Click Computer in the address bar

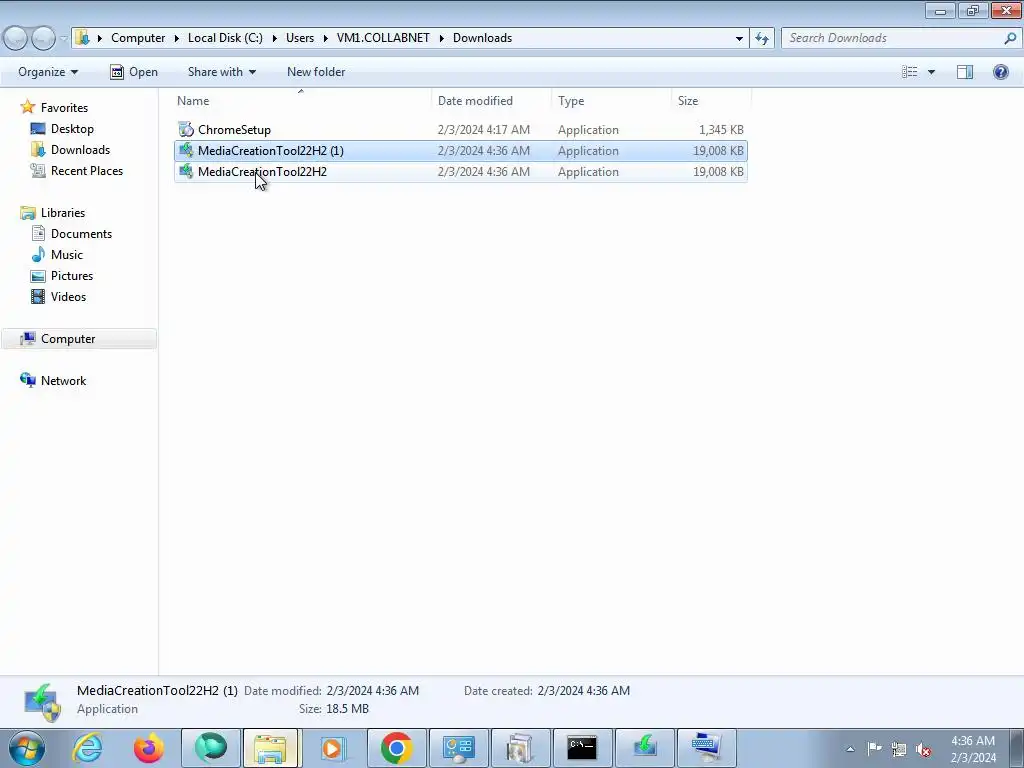pyautogui.click(x=138, y=38)
